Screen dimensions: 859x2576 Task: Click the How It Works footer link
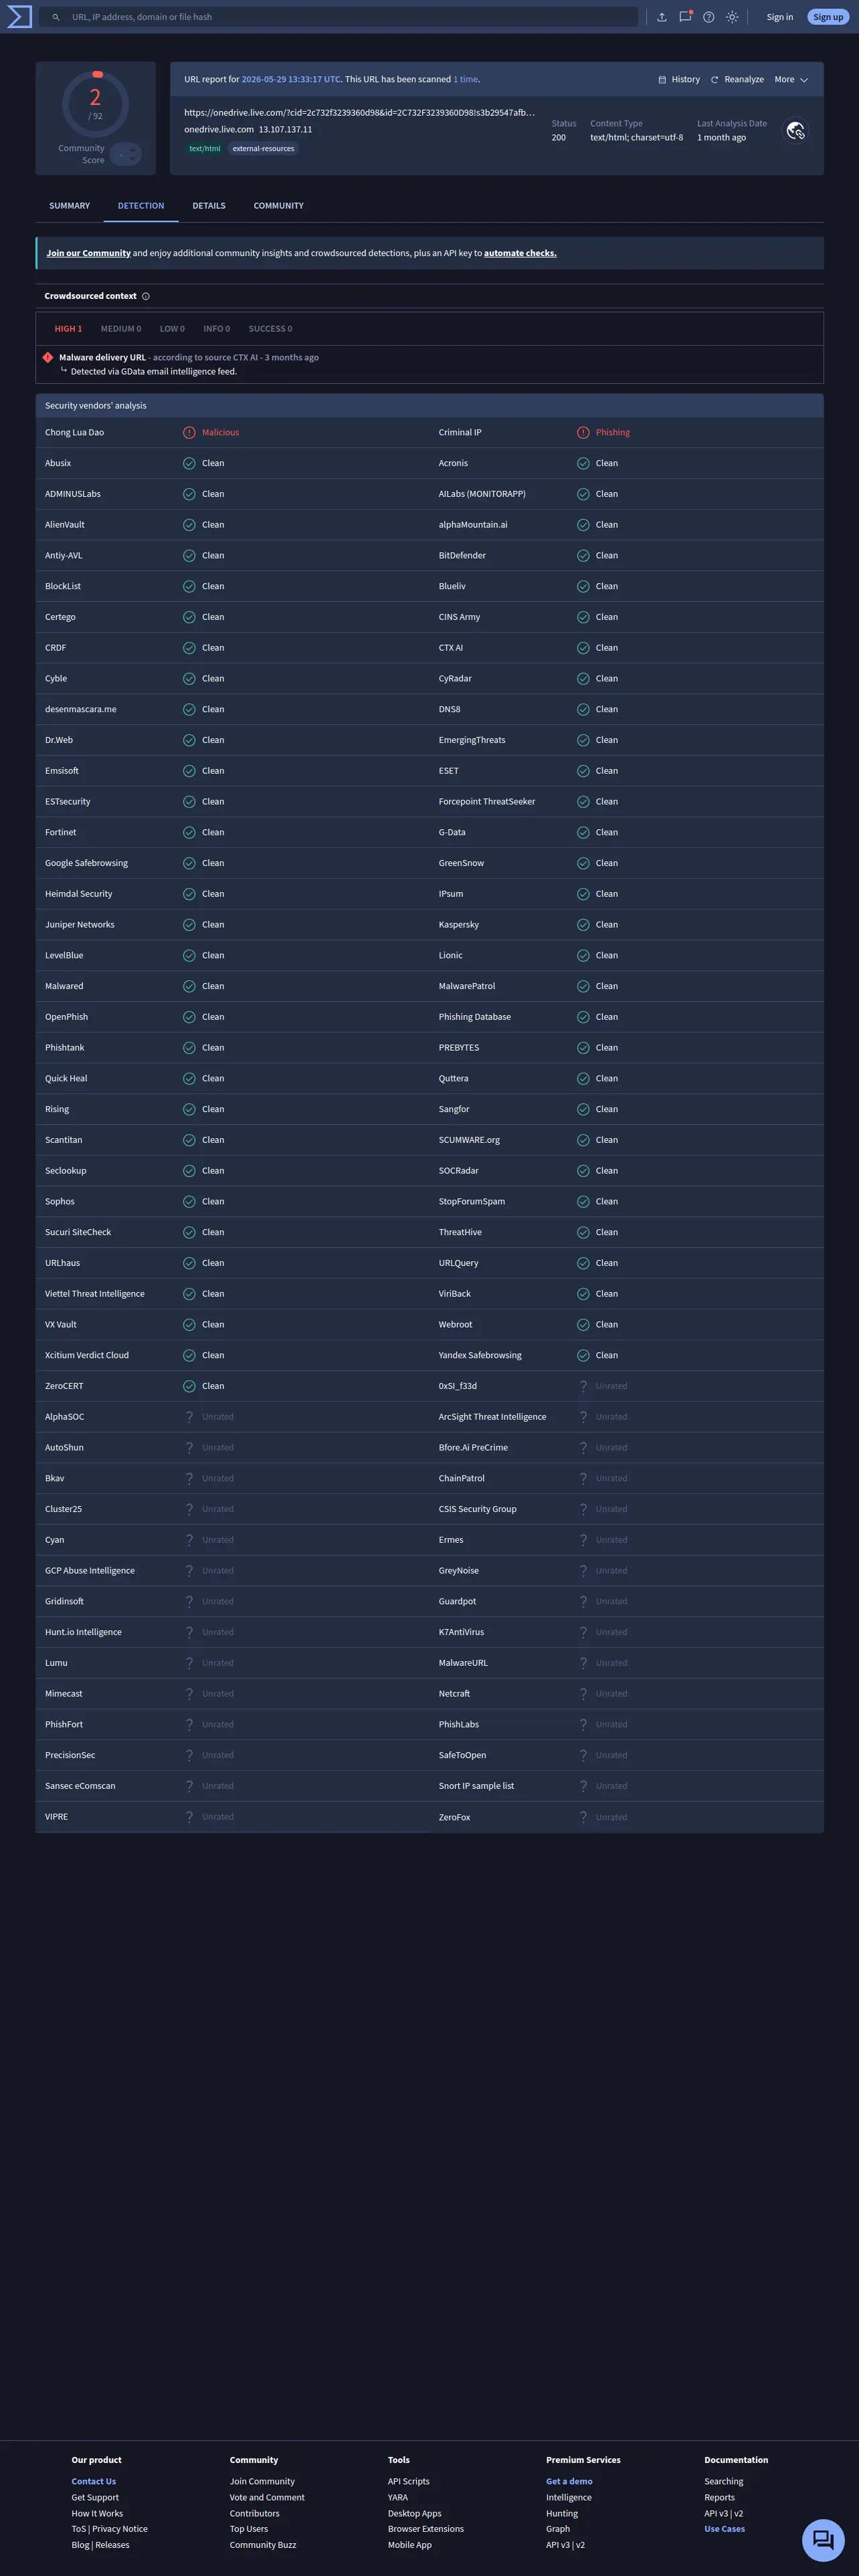pos(97,2513)
